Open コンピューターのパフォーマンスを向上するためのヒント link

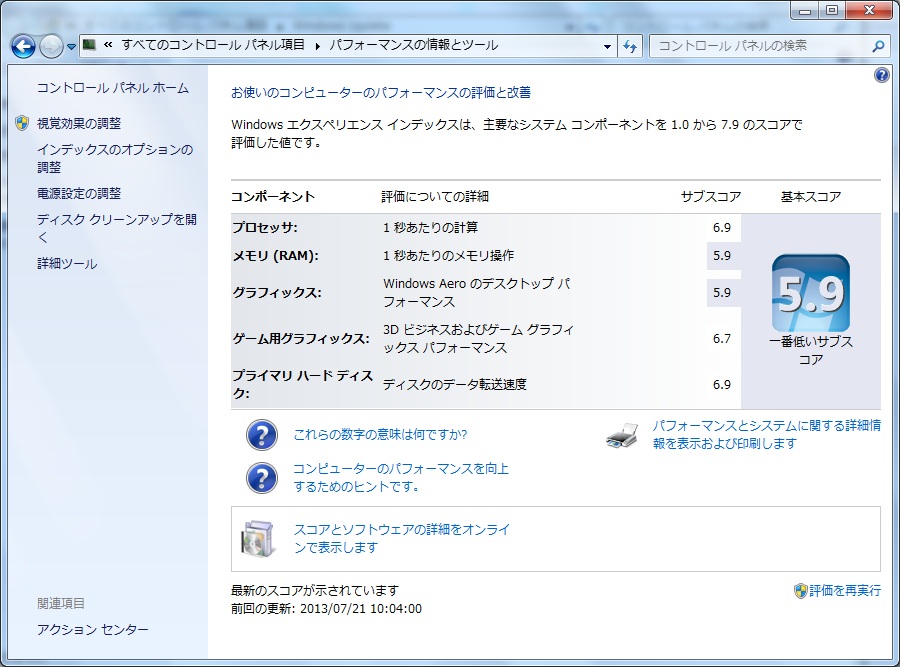[401, 478]
